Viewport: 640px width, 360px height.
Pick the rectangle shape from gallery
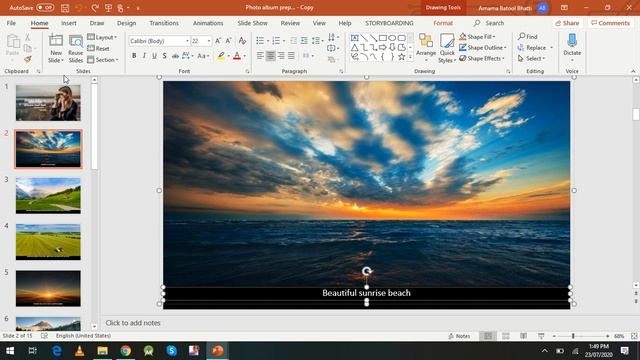coord(383,38)
